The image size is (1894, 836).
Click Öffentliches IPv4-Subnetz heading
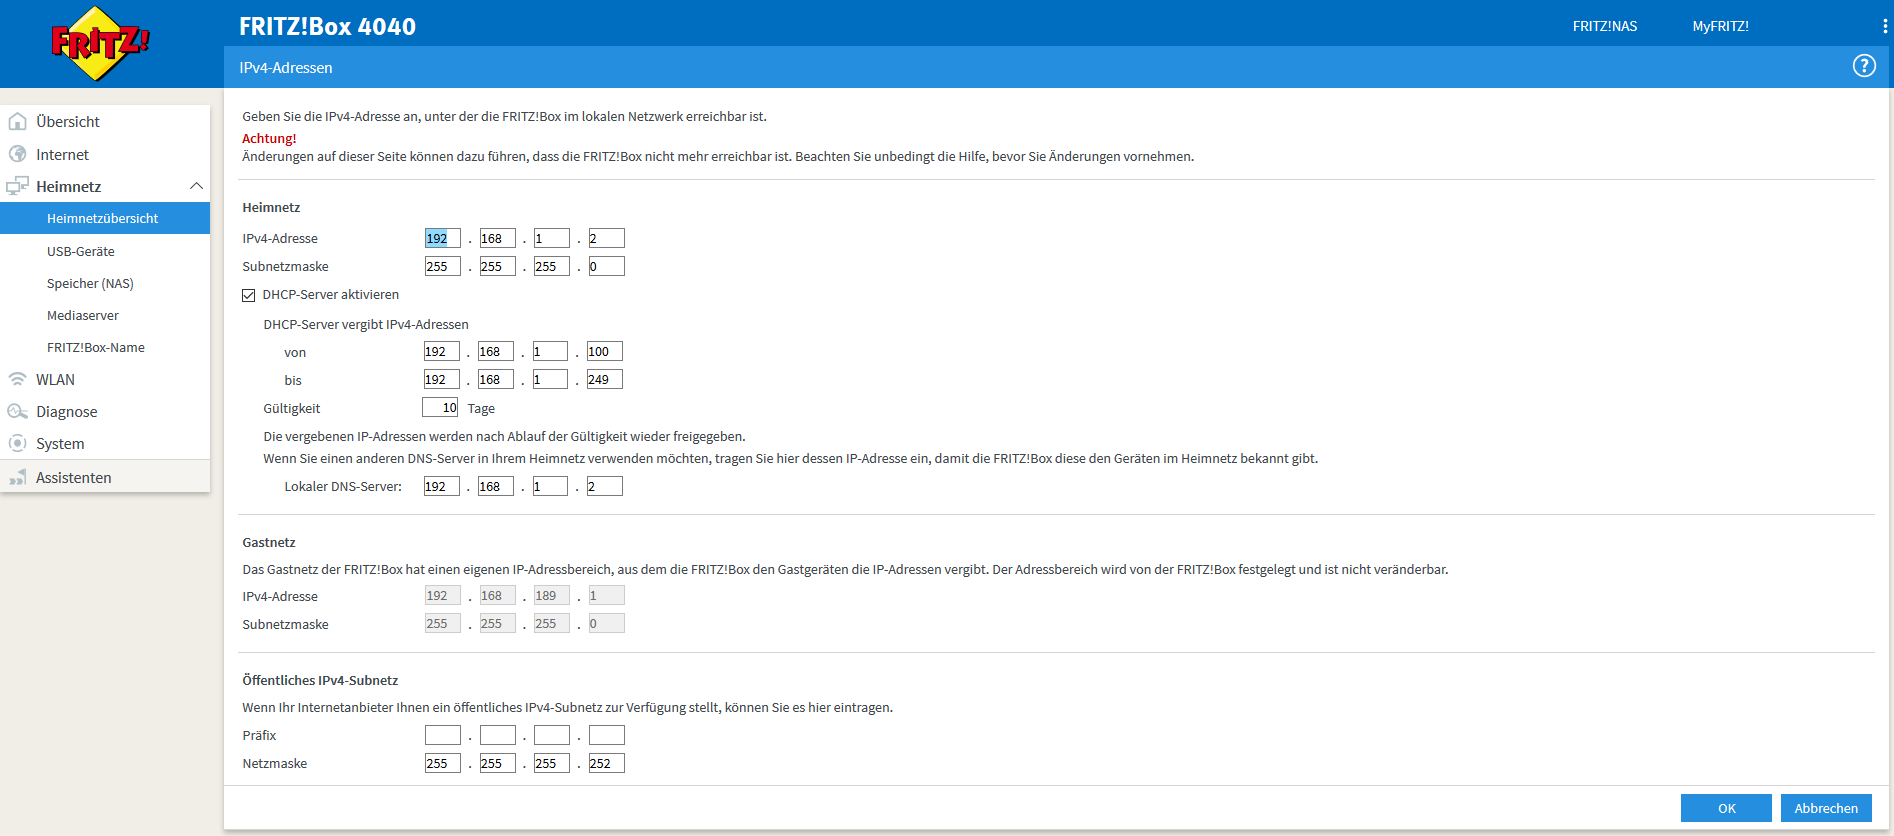(320, 680)
